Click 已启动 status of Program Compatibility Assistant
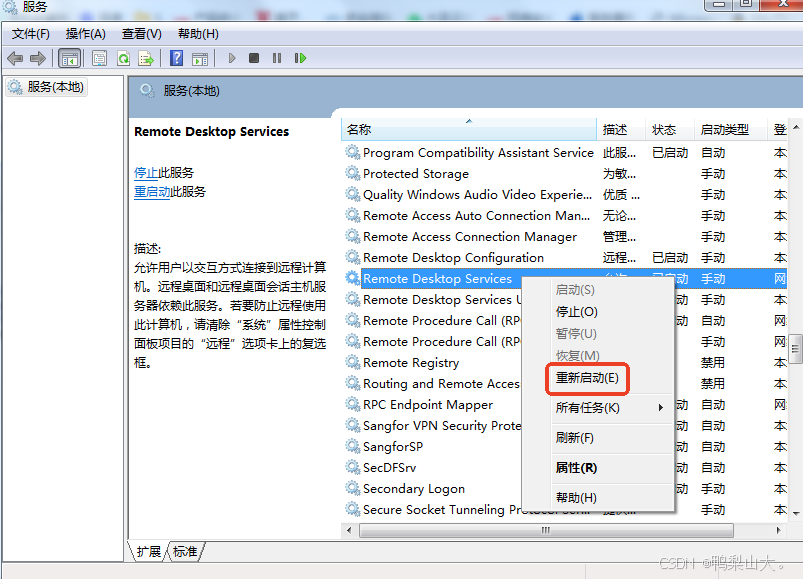The height and width of the screenshot is (579, 803). (x=670, y=153)
